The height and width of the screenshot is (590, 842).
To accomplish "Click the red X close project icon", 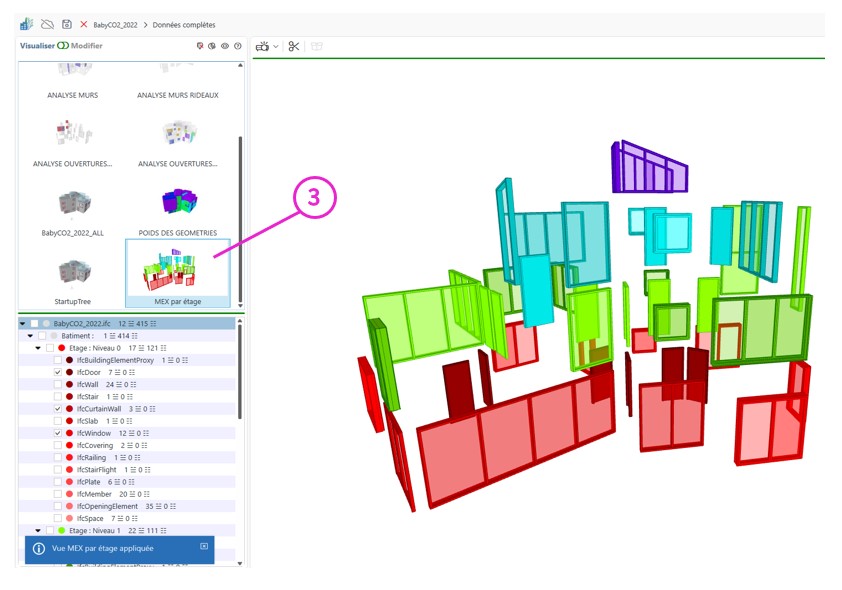I will [x=84, y=24].
